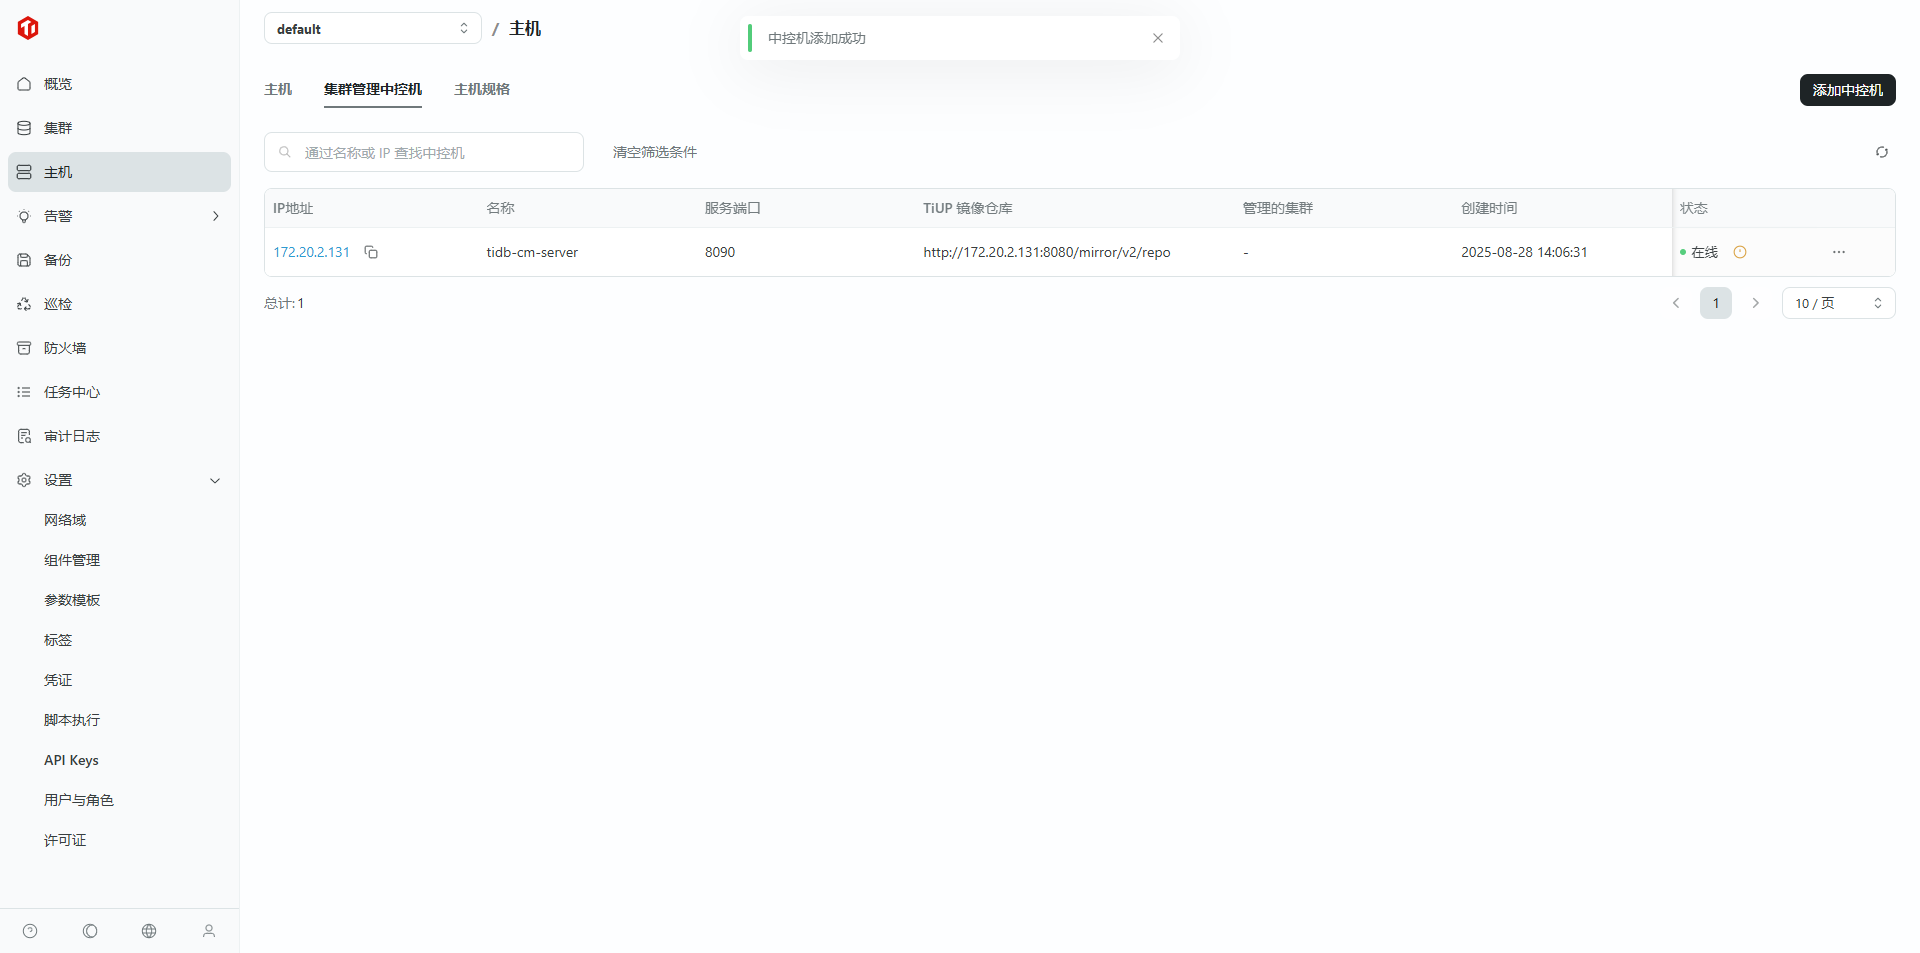Screen dimensions: 1920x953
Task: Open 用户与角色 in settings menu
Action: click(79, 800)
